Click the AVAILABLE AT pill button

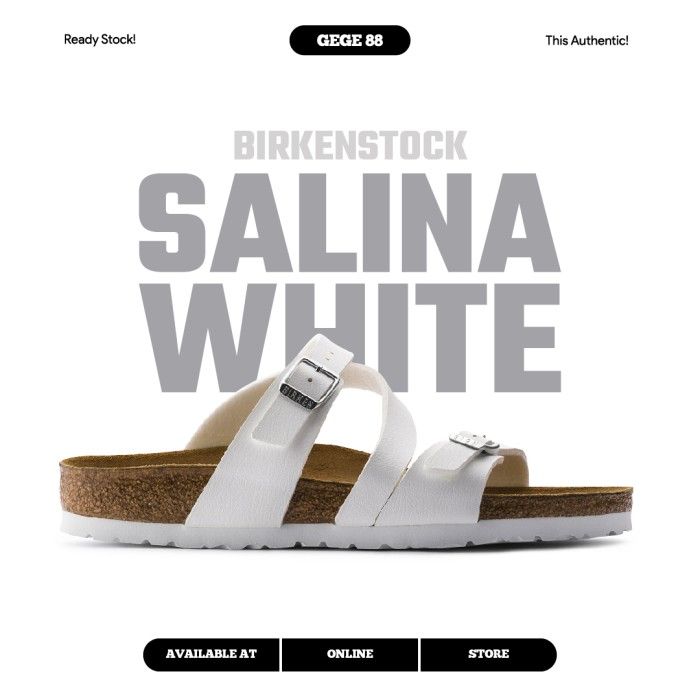click(x=211, y=654)
